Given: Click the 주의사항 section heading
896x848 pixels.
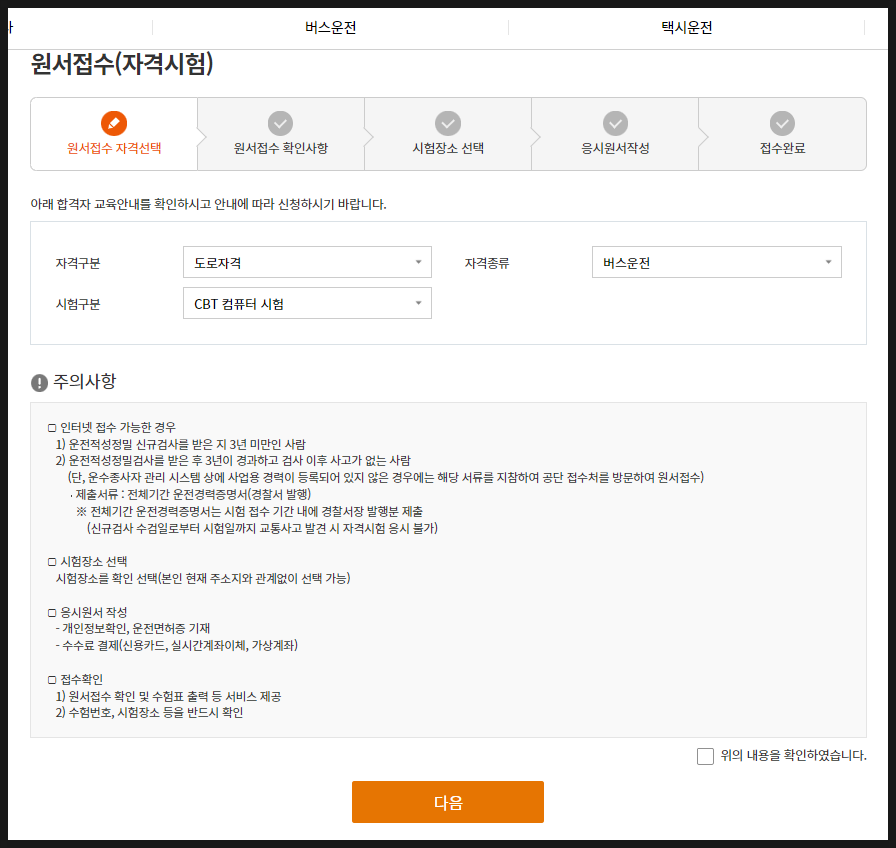Looking at the screenshot, I should tap(85, 381).
